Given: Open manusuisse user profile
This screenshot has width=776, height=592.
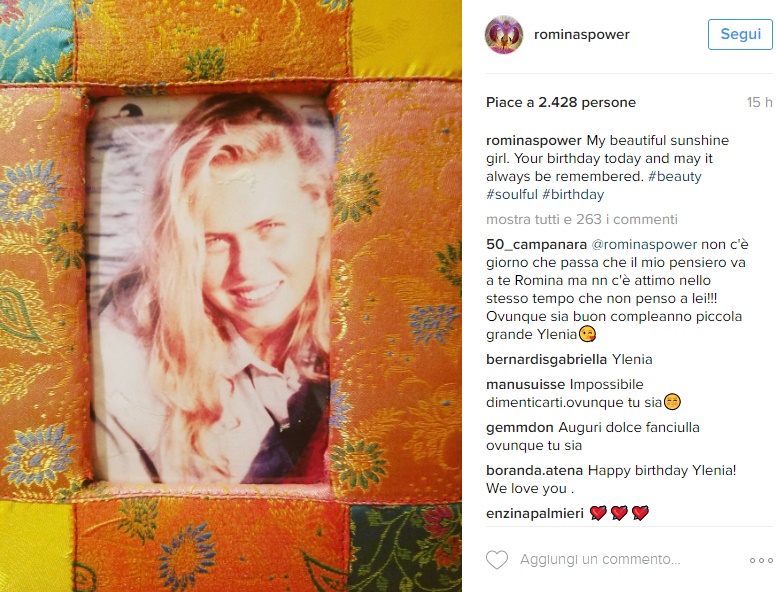Looking at the screenshot, I should coord(526,385).
